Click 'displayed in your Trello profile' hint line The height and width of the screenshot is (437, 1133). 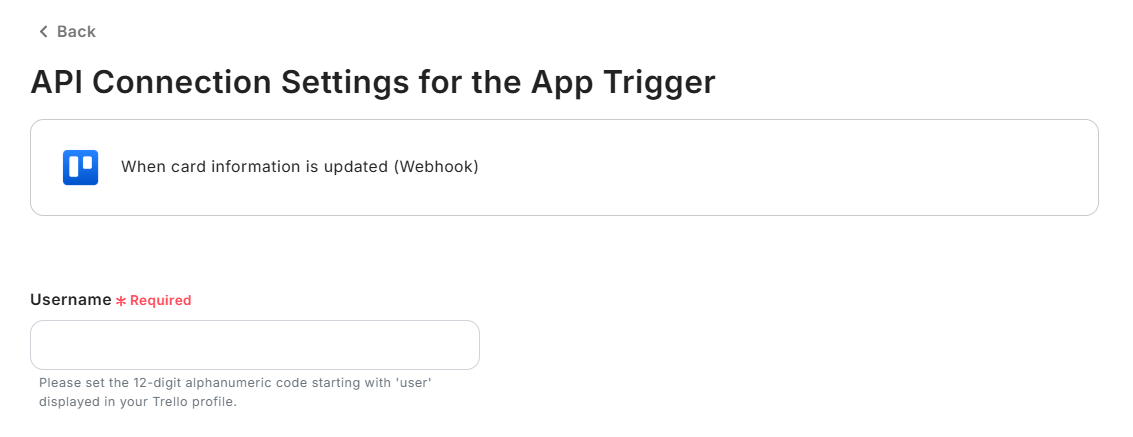(138, 402)
